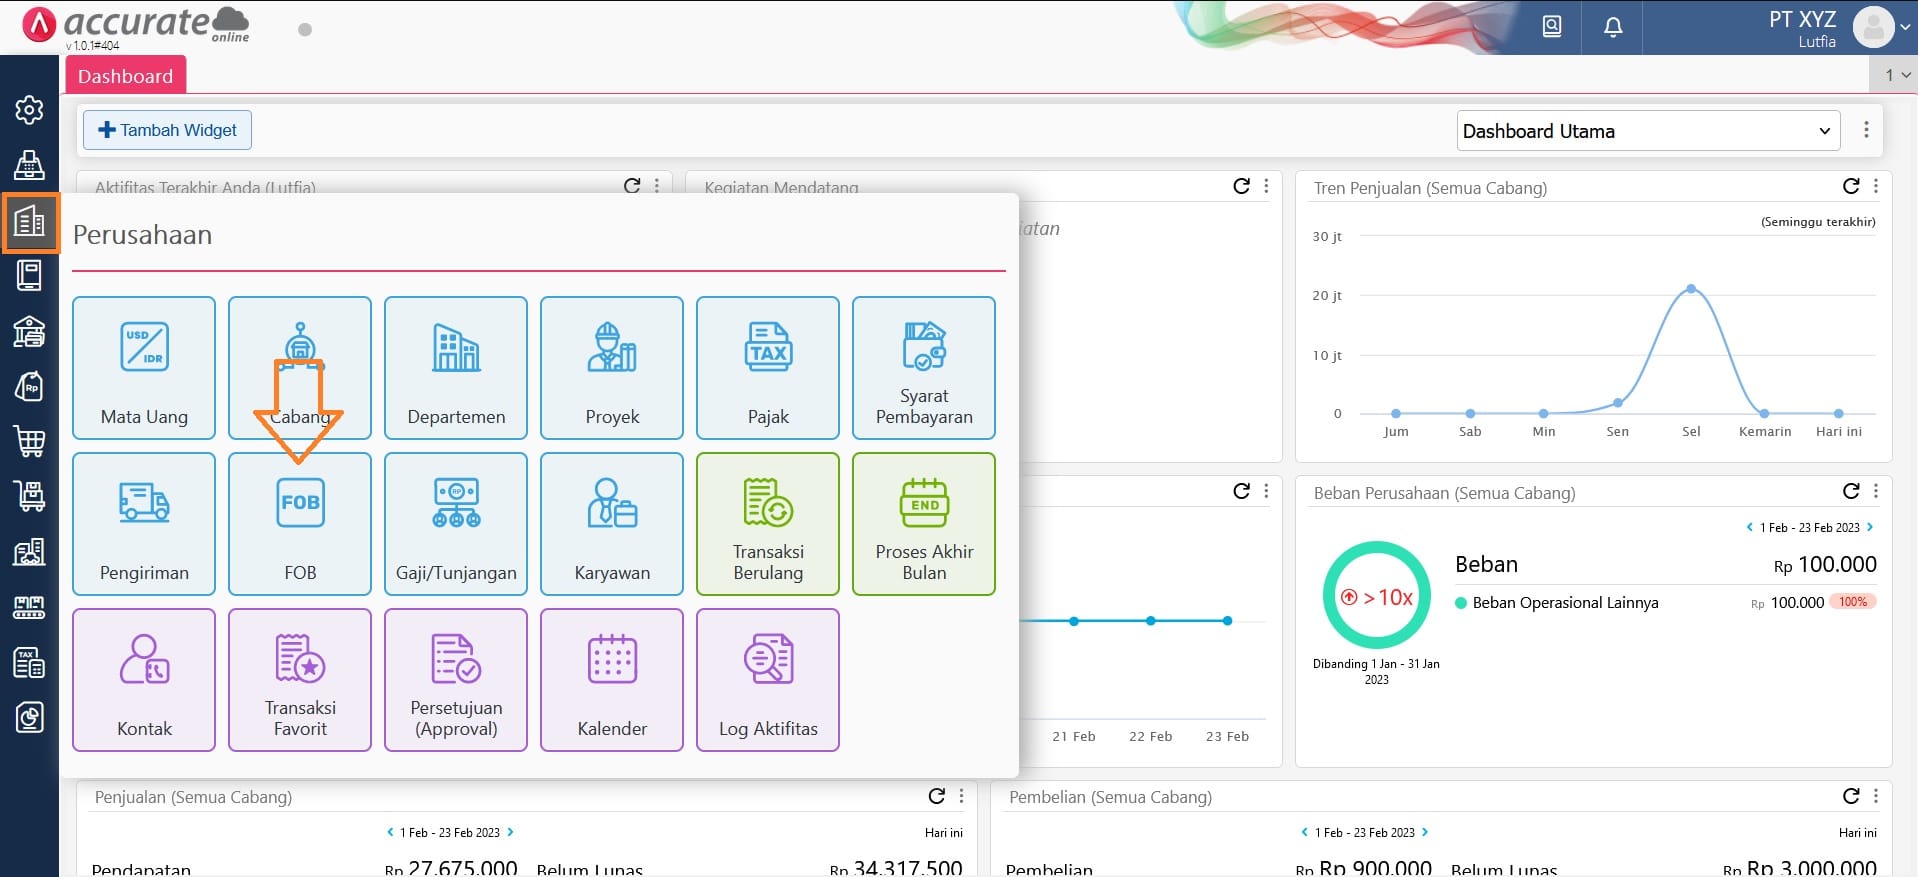Click the notification bell icon
1918x877 pixels.
click(1613, 27)
